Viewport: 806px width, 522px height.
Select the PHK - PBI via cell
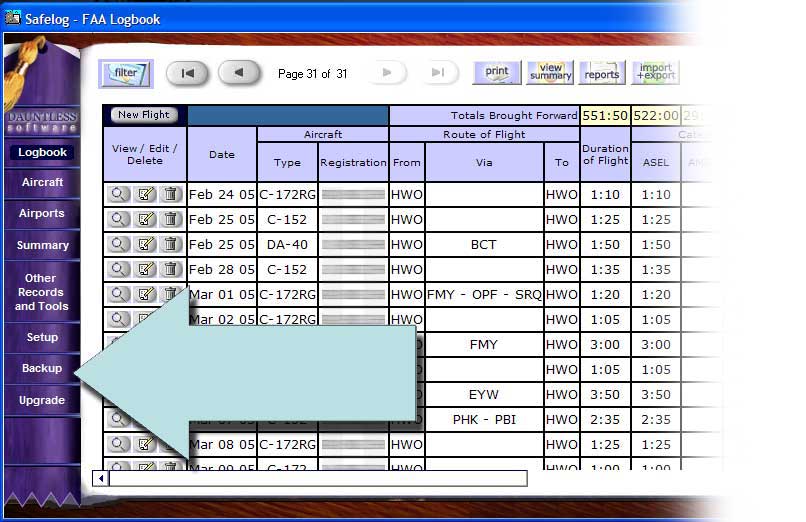coord(484,420)
